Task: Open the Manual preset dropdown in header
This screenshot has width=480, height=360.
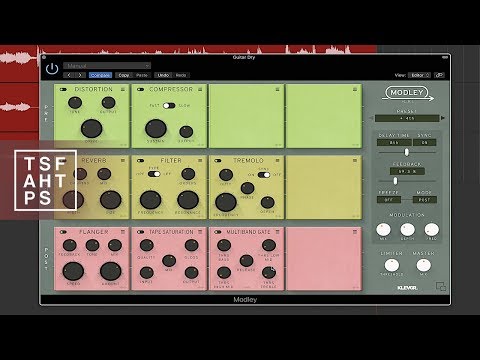Action: point(107,66)
